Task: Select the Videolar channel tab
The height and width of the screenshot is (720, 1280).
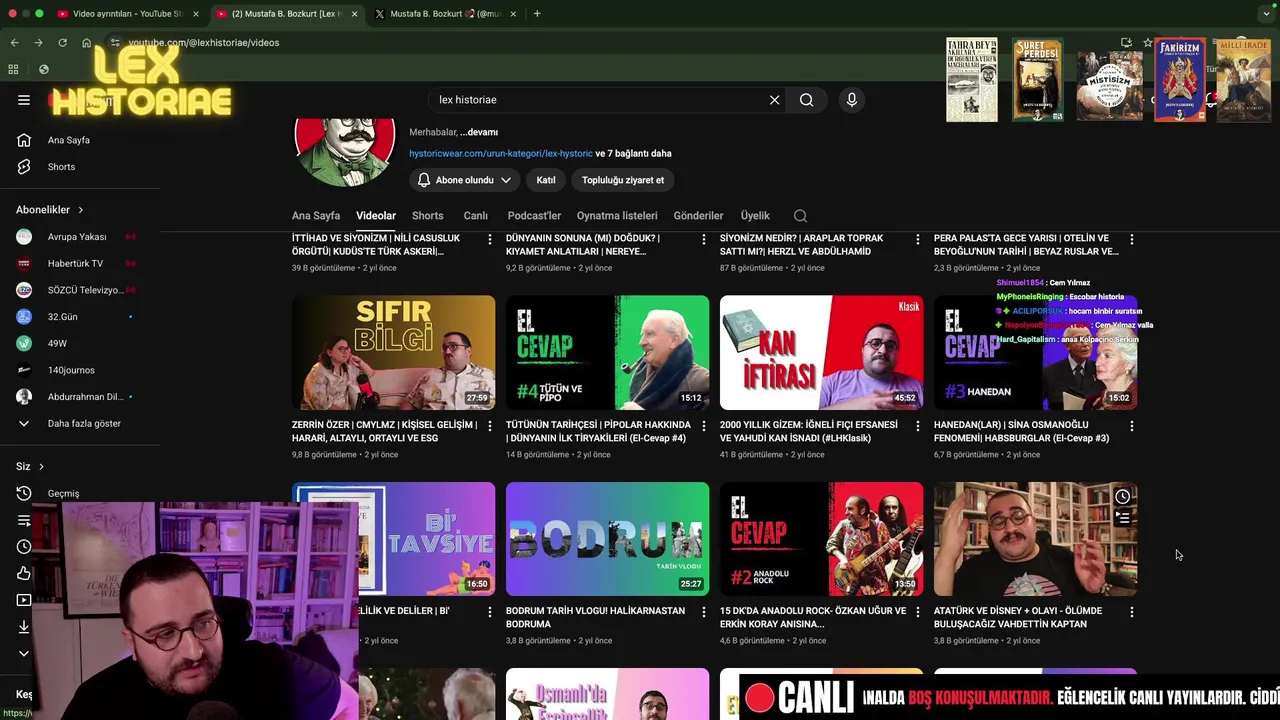Action: pyautogui.click(x=376, y=216)
